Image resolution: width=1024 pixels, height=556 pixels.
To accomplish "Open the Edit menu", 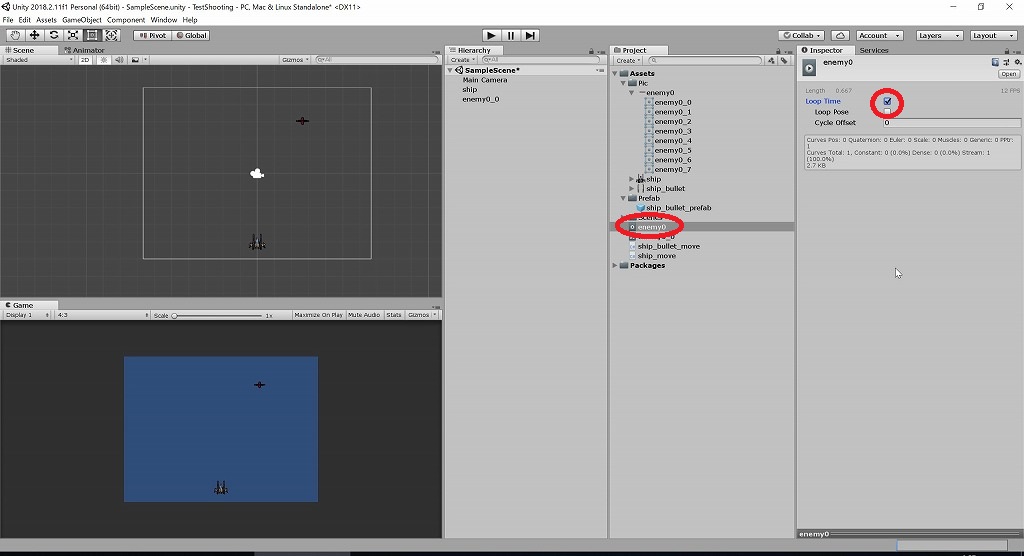I will [x=25, y=20].
